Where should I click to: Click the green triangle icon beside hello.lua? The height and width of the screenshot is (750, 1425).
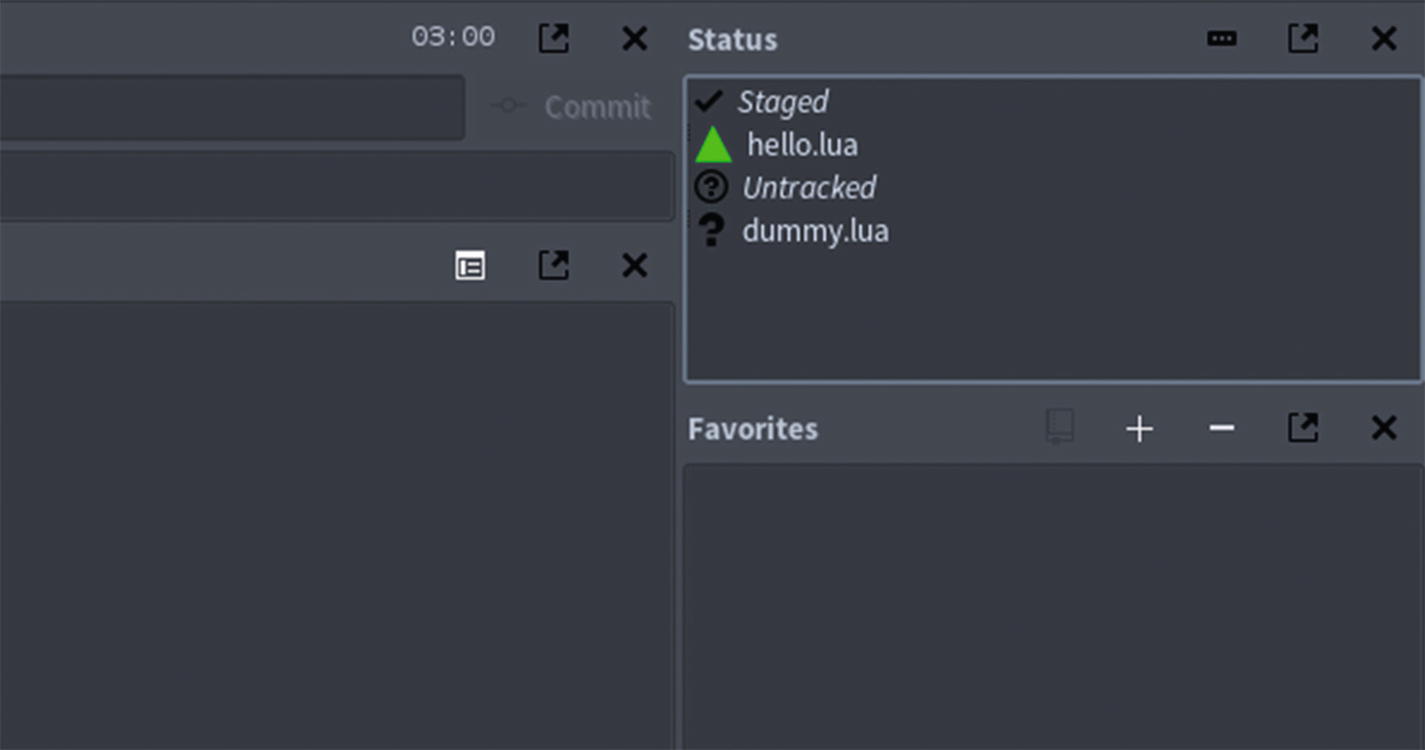[713, 145]
